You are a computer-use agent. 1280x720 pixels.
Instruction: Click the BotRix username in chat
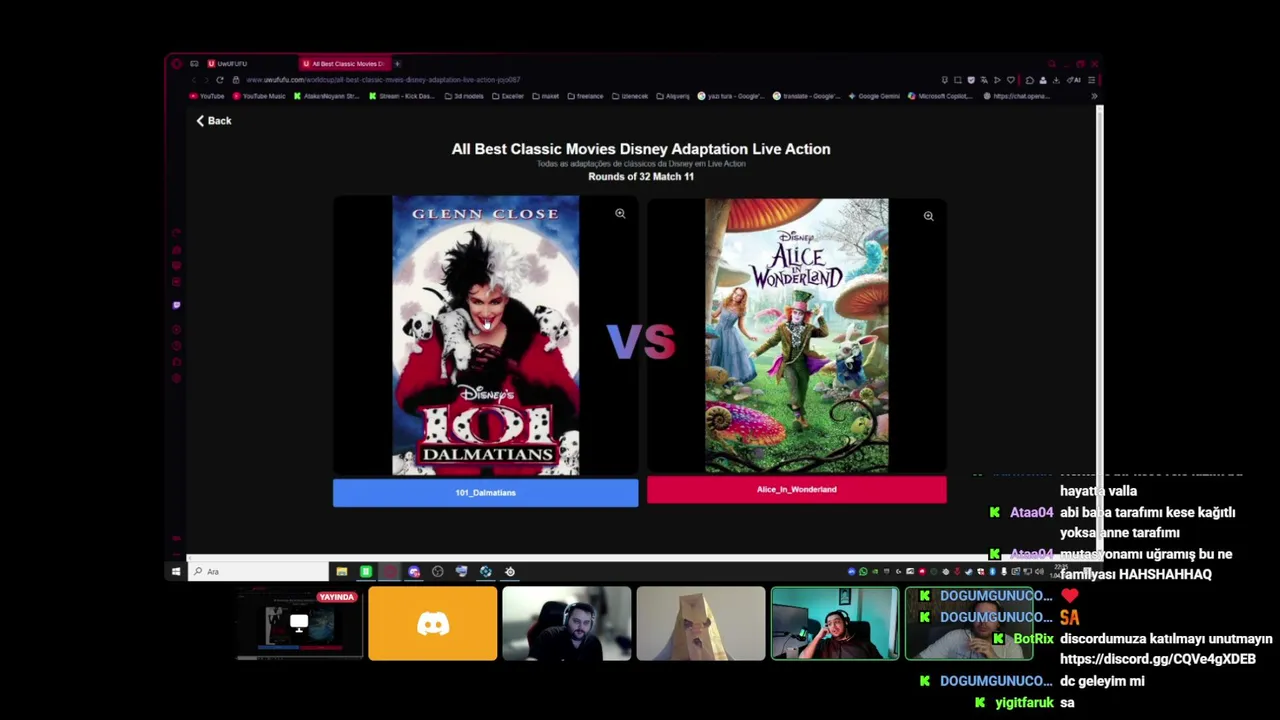(x=1033, y=639)
